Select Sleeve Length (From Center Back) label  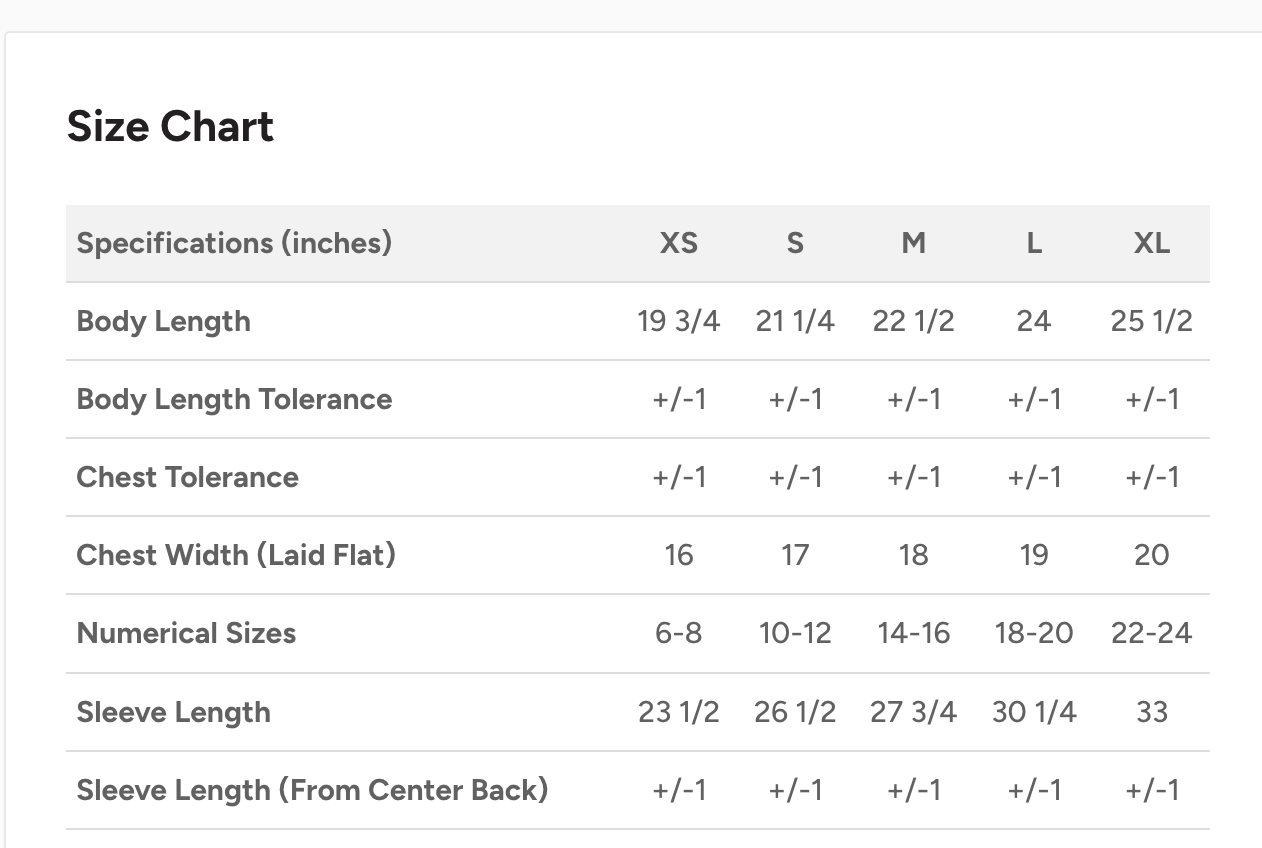click(x=312, y=790)
